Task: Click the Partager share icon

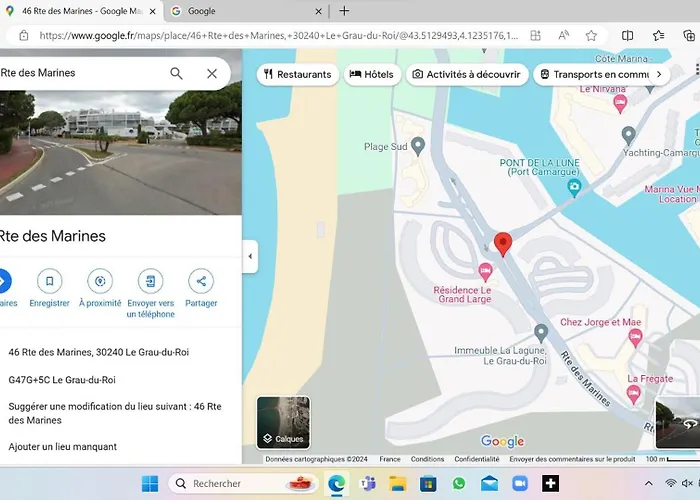Action: 201,281
